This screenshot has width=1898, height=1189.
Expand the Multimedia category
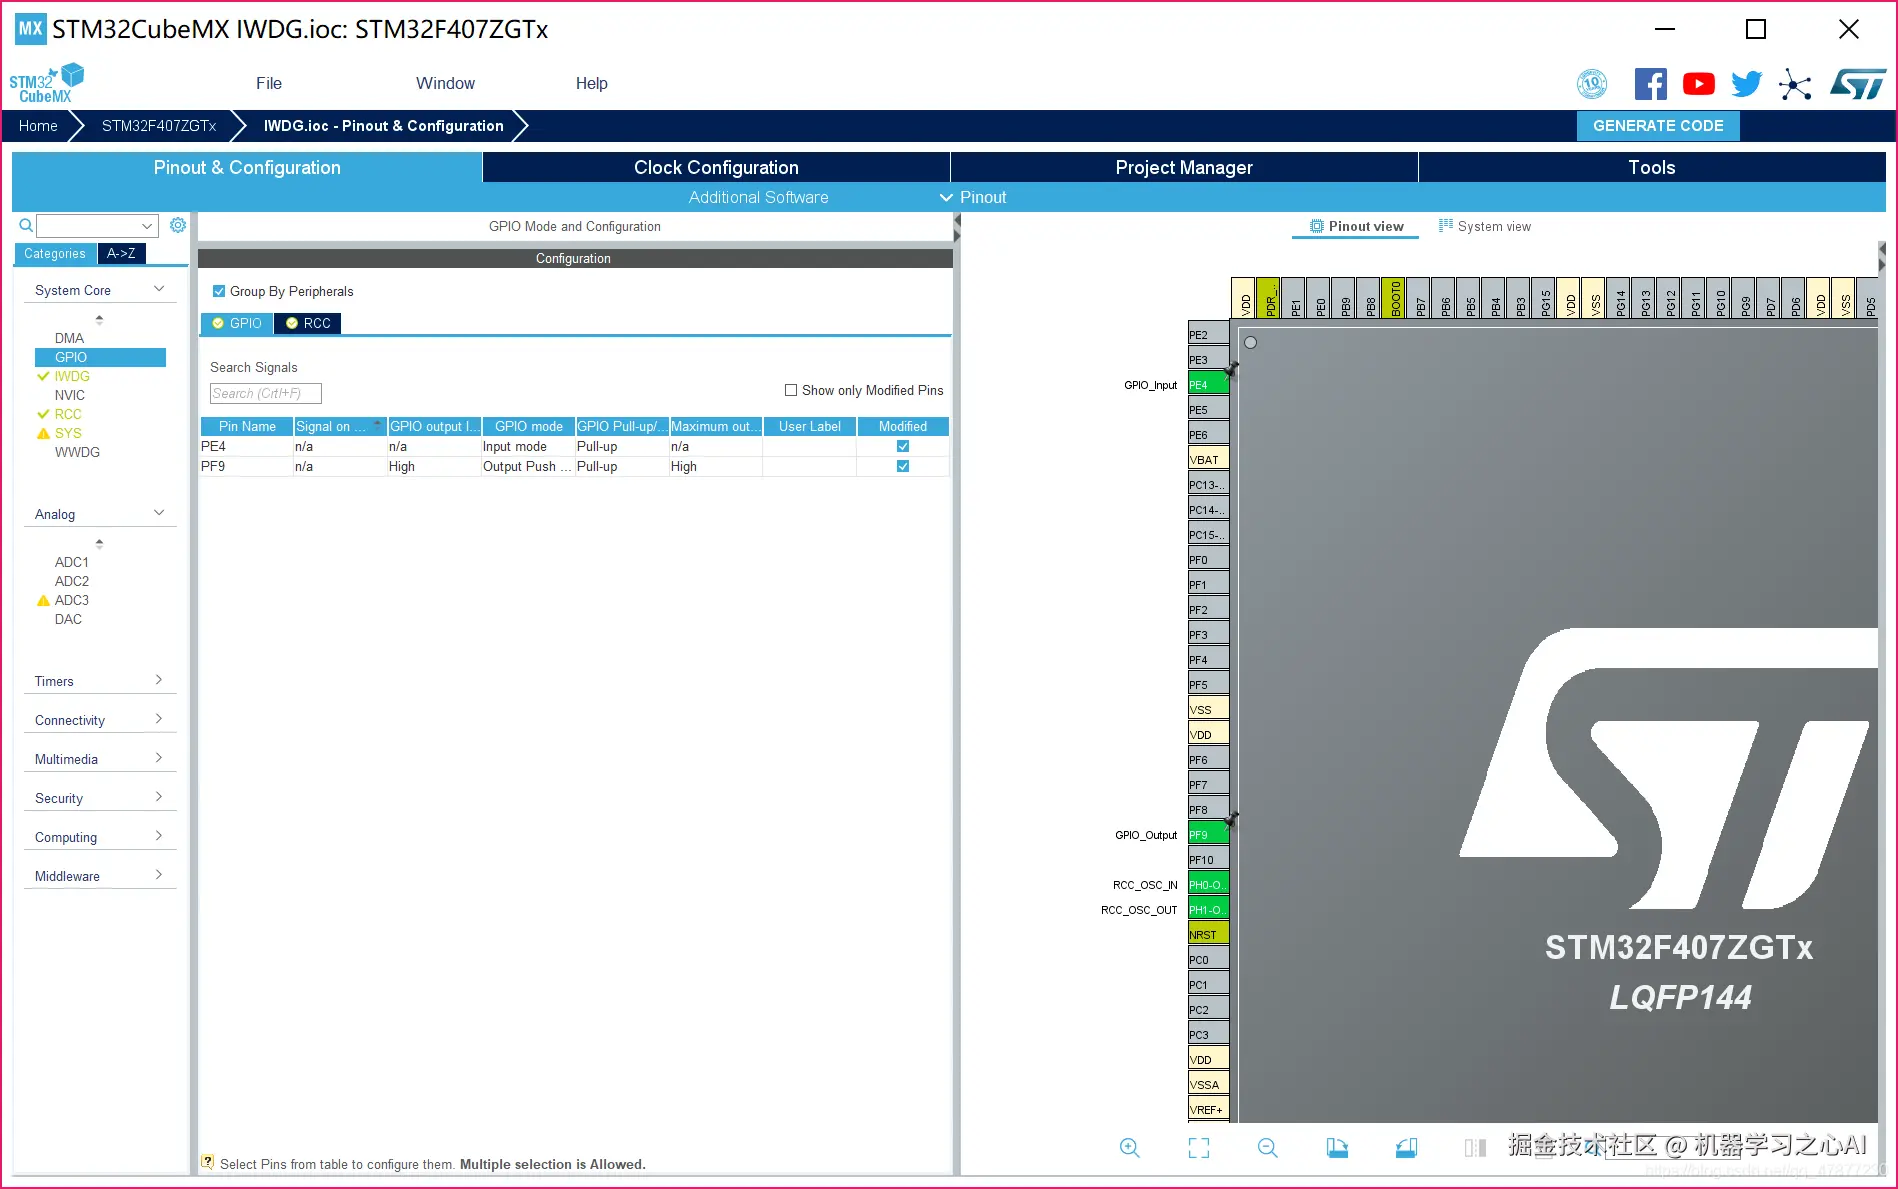pos(159,758)
